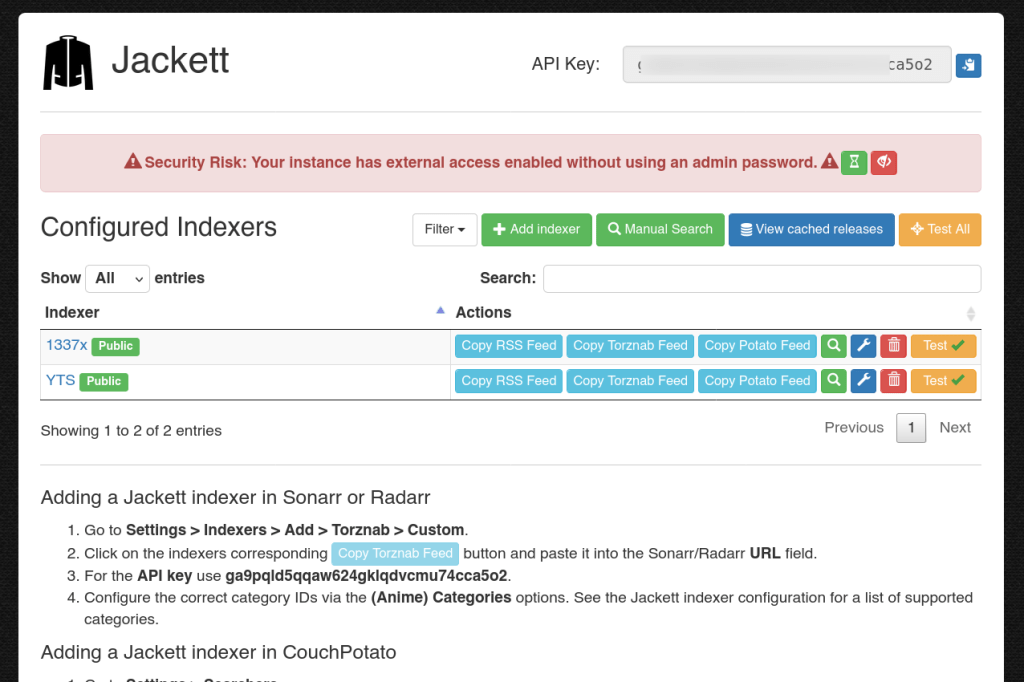Click the Previous pagination link
The height and width of the screenshot is (682, 1024).
click(x=854, y=427)
